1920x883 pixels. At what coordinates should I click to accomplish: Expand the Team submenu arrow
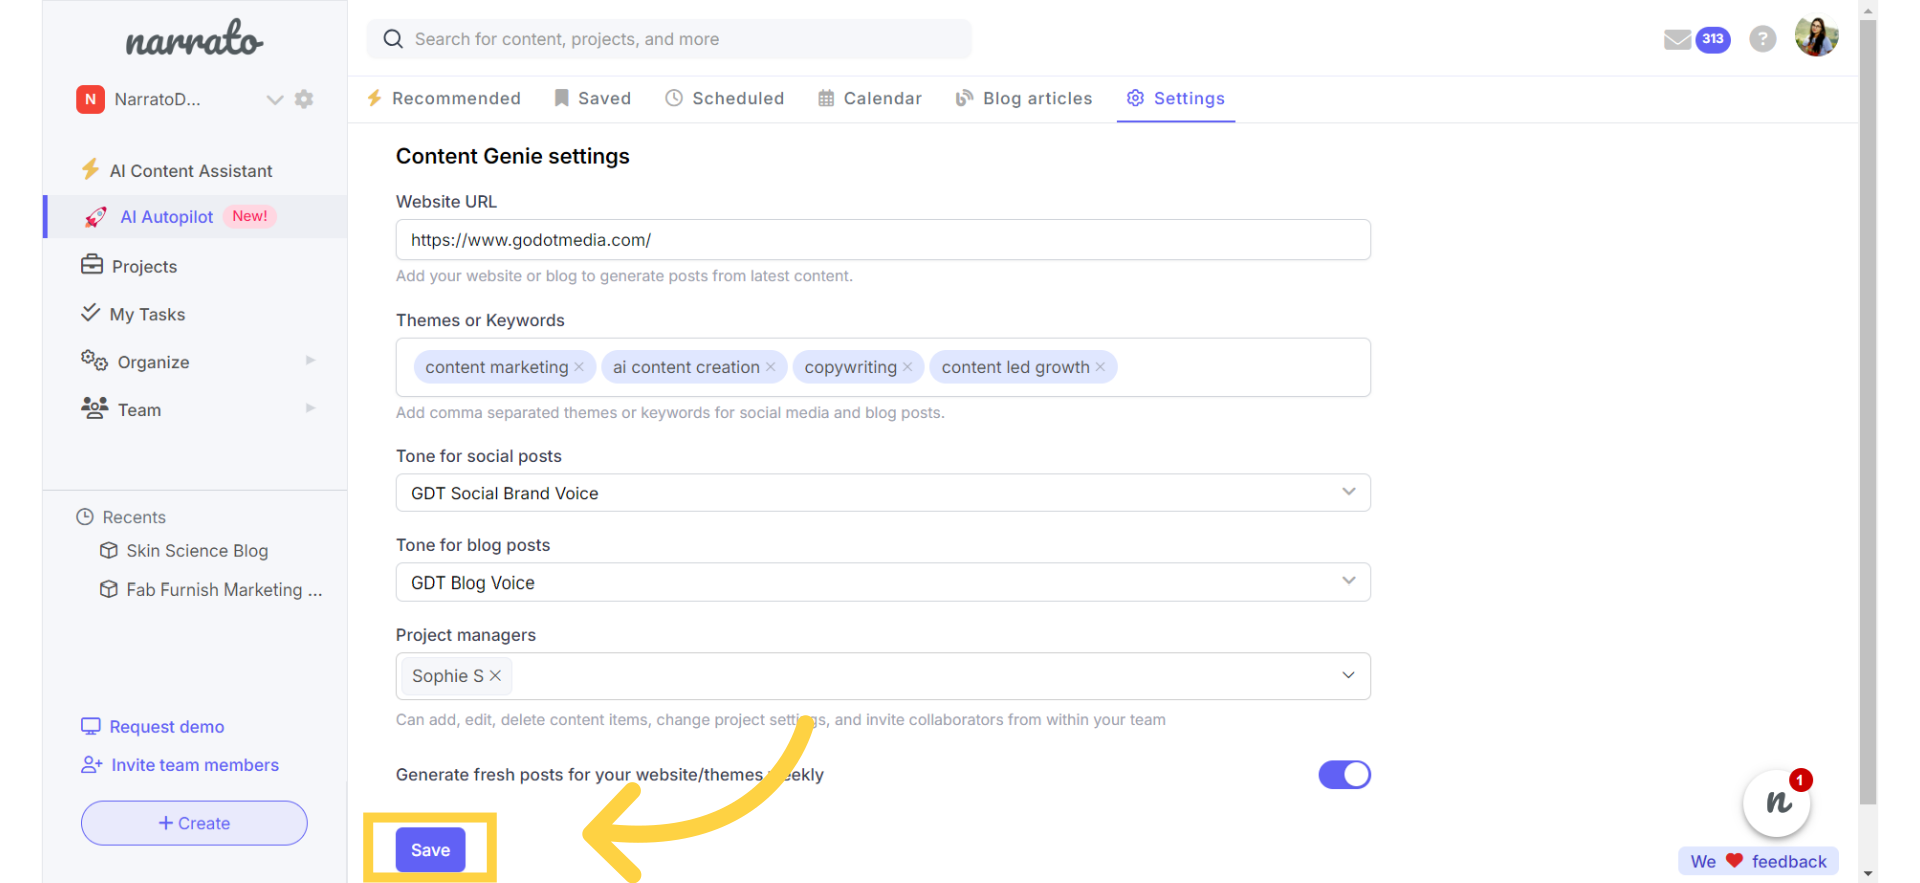pyautogui.click(x=310, y=409)
